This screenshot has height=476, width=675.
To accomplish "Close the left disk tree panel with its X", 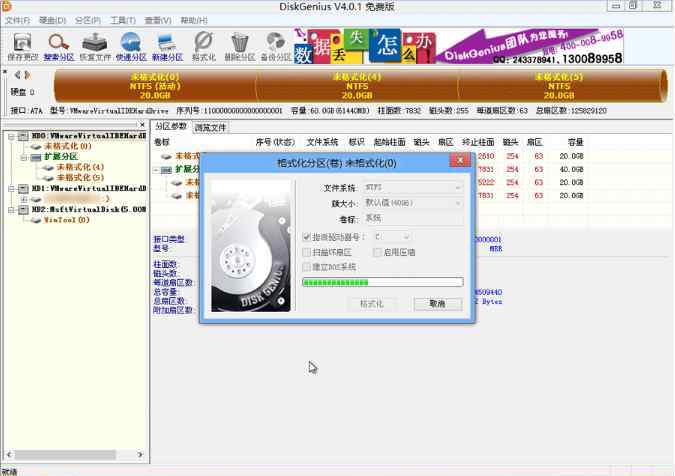I will (x=142, y=124).
